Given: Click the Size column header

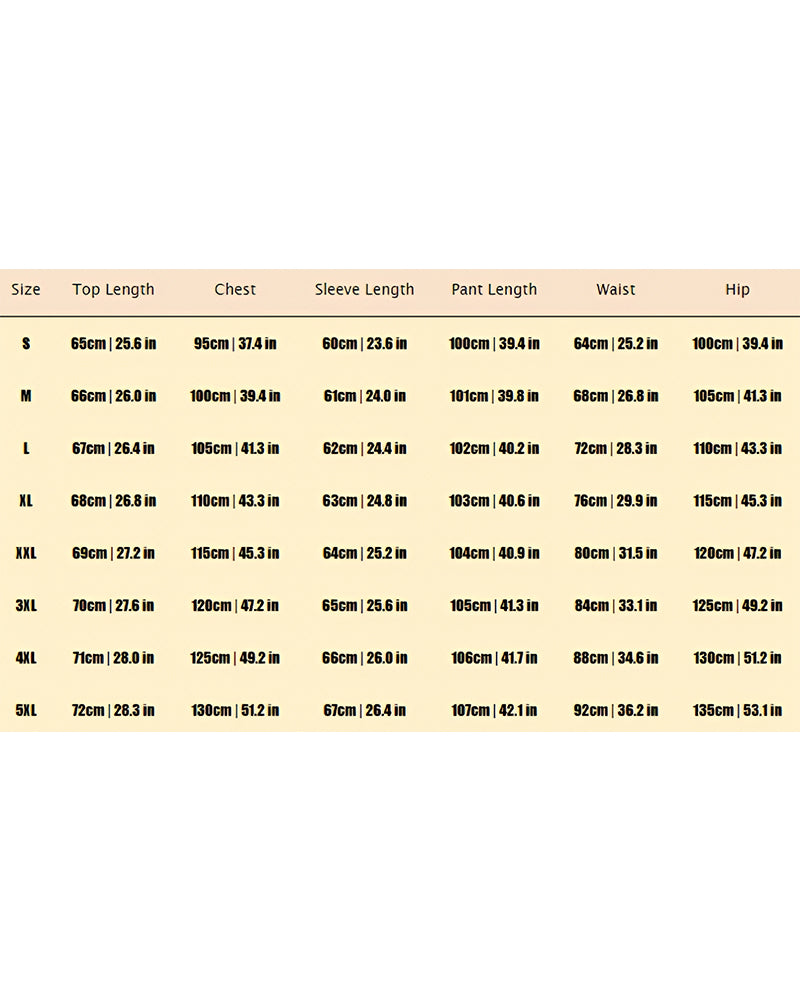Looking at the screenshot, I should pos(26,290).
